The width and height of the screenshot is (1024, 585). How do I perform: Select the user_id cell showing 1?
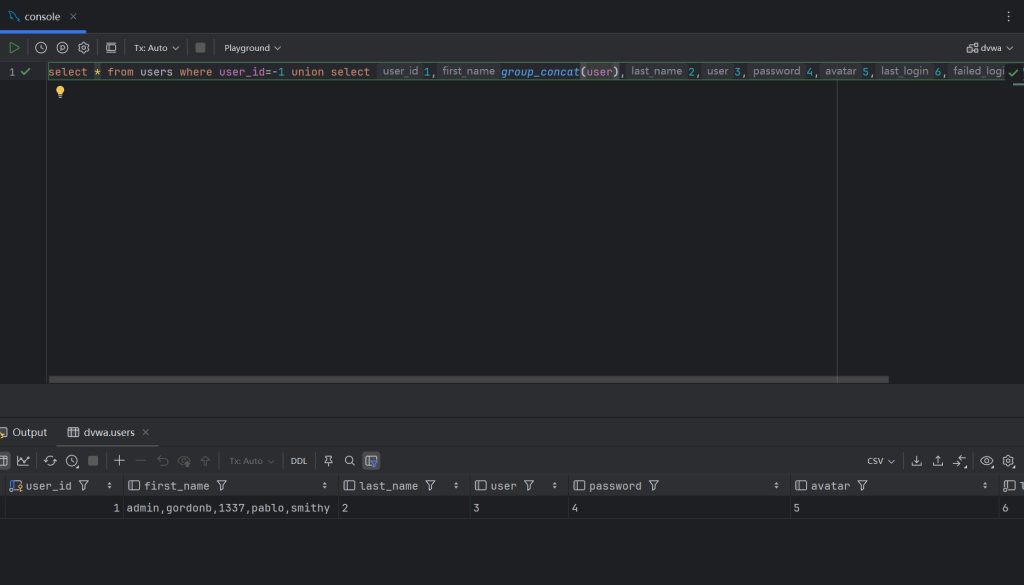point(64,508)
